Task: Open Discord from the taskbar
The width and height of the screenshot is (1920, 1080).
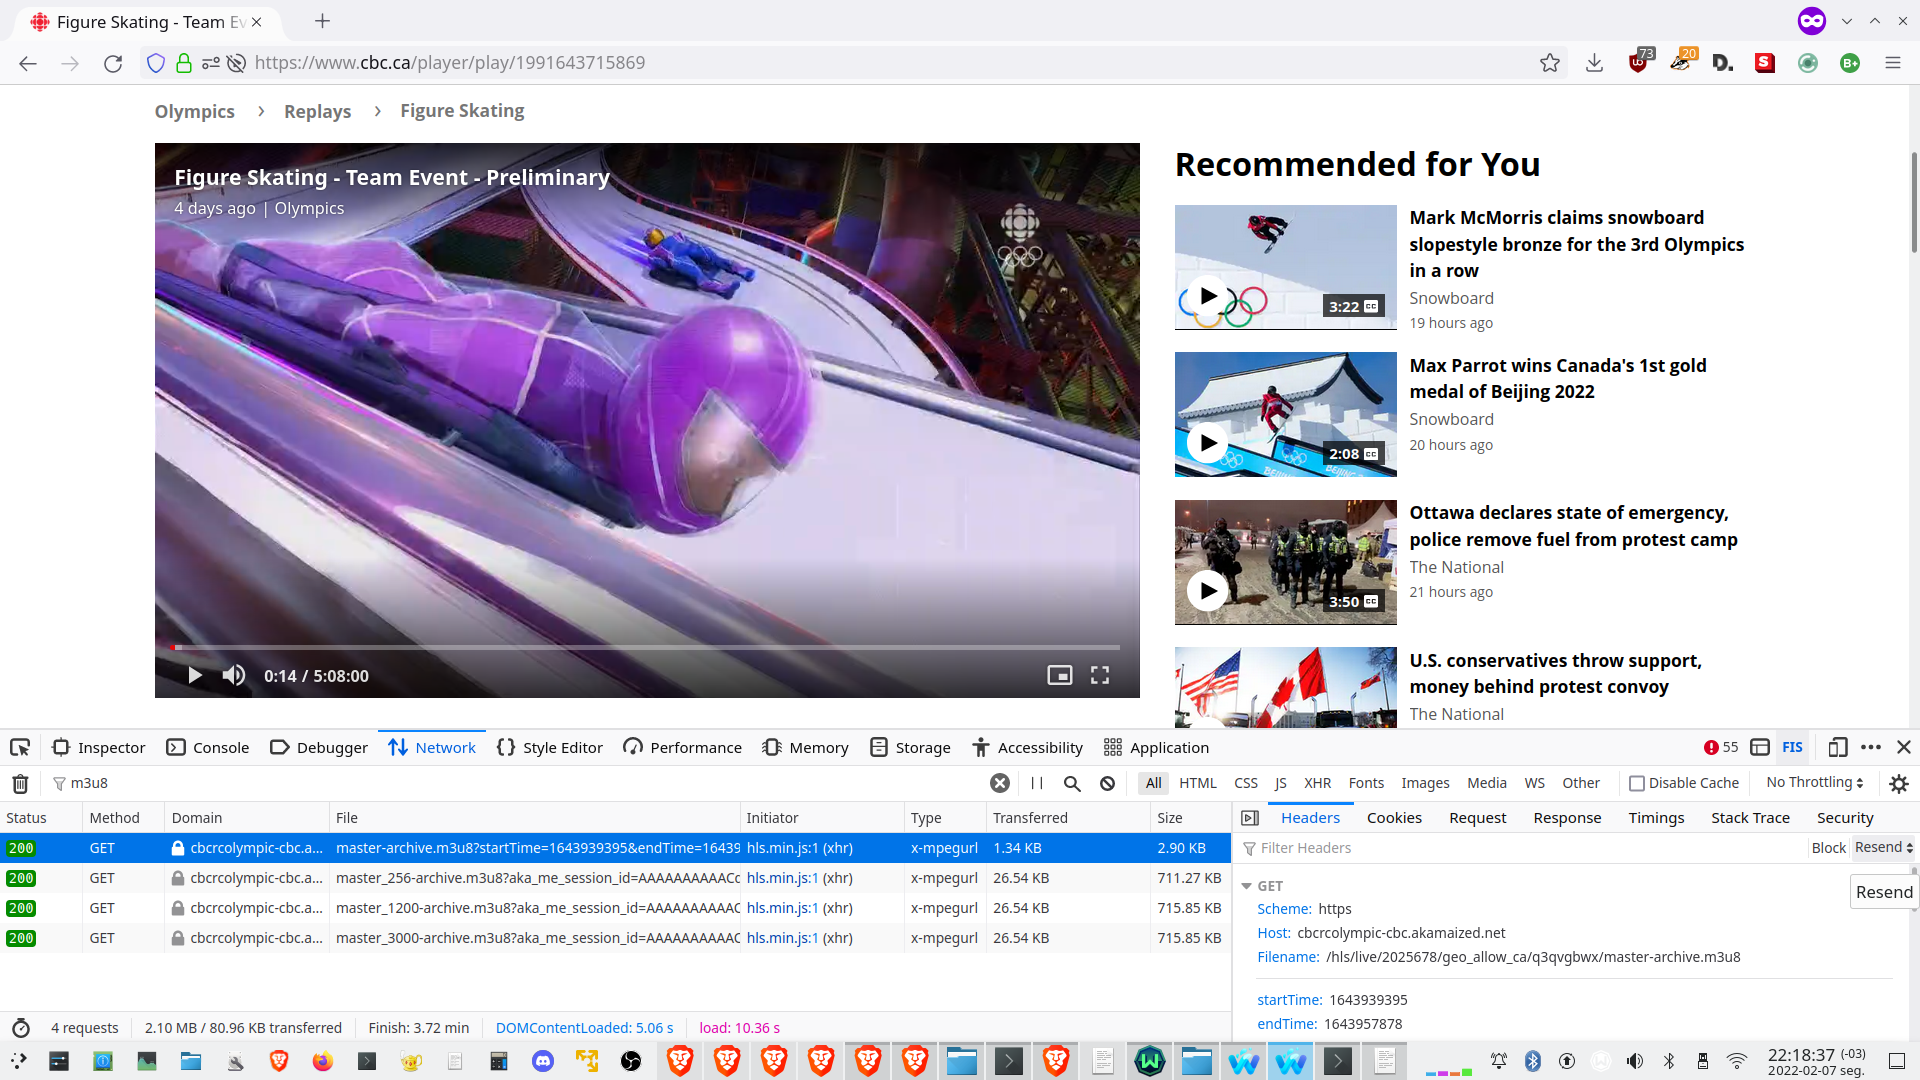Action: [543, 1061]
